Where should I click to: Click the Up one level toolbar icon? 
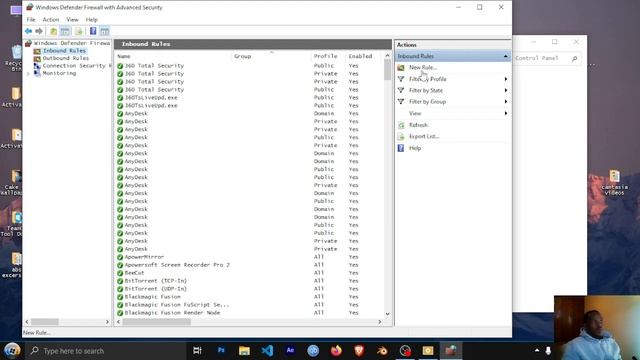[53, 31]
